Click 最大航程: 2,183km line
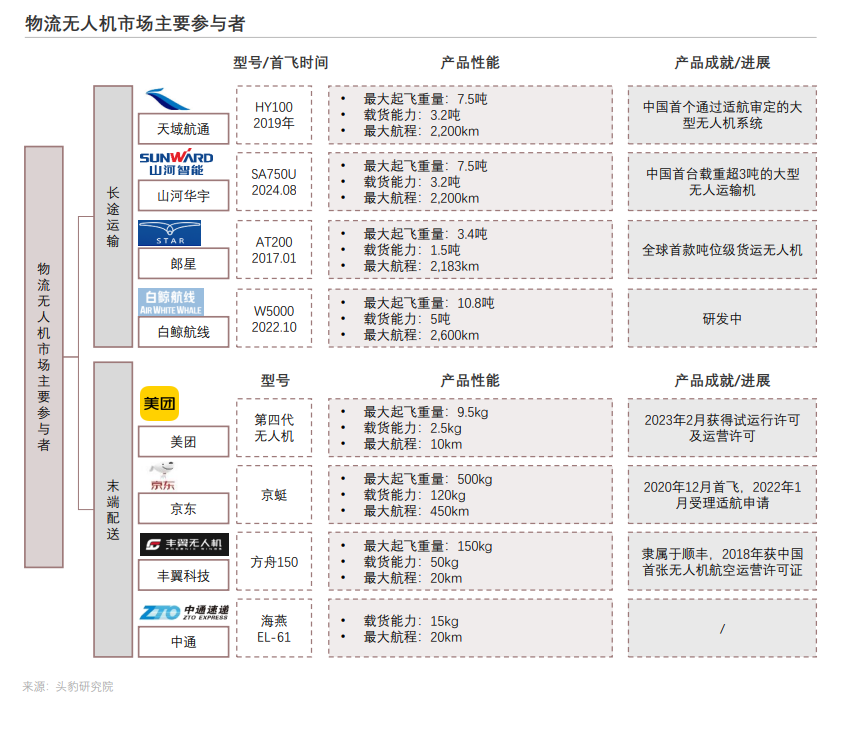The height and width of the screenshot is (732, 860). [x=421, y=266]
